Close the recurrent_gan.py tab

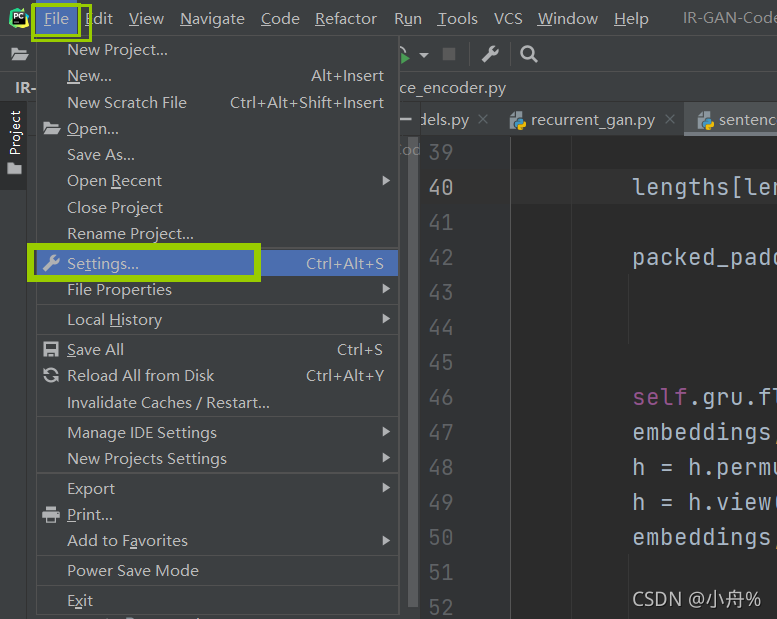click(670, 119)
